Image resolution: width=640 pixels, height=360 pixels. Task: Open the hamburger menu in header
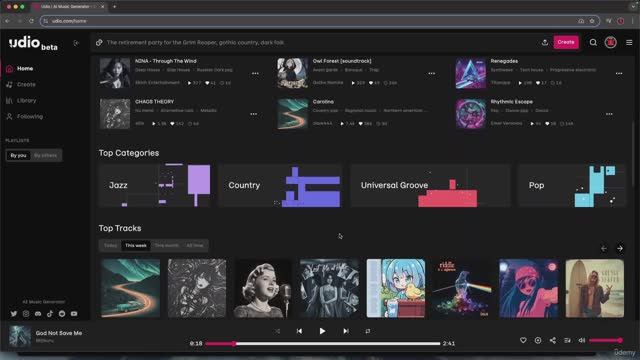629,42
